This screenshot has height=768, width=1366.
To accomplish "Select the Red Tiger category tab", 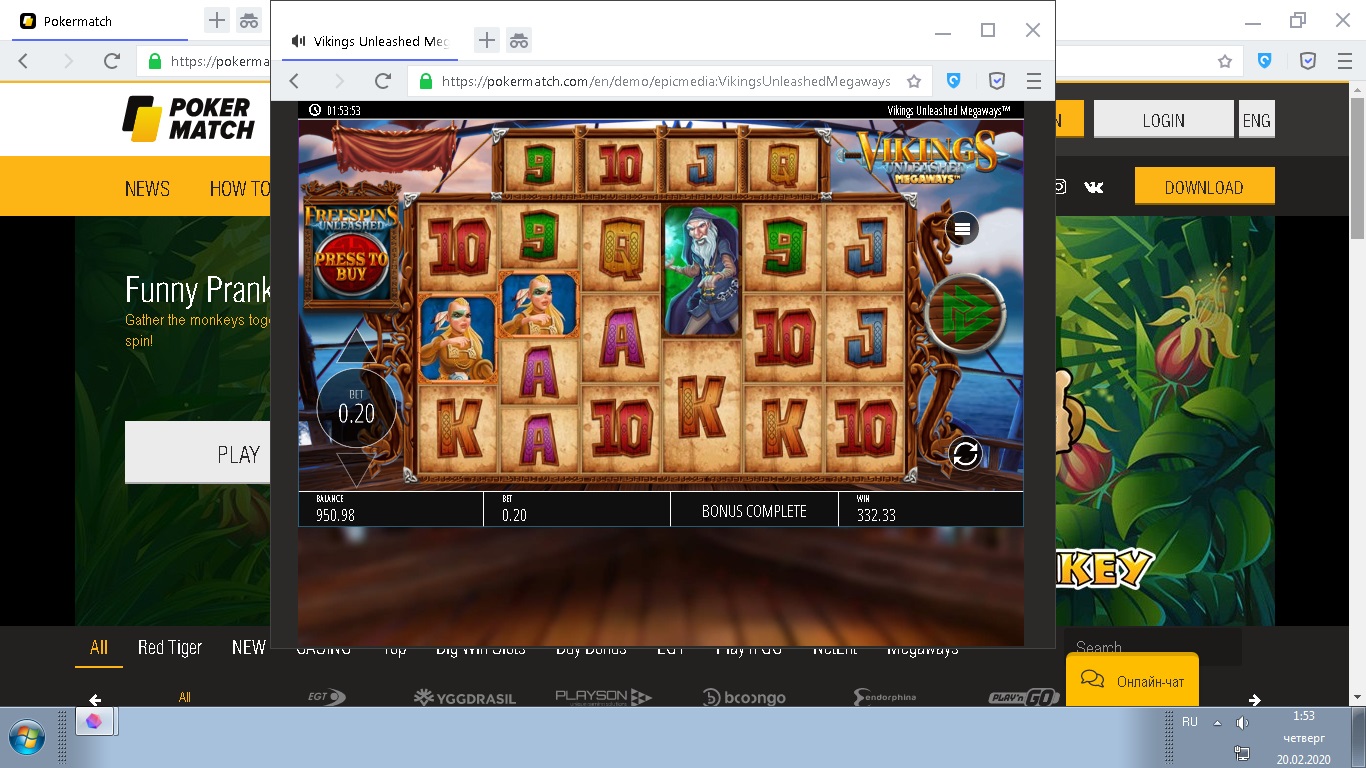I will (x=170, y=648).
